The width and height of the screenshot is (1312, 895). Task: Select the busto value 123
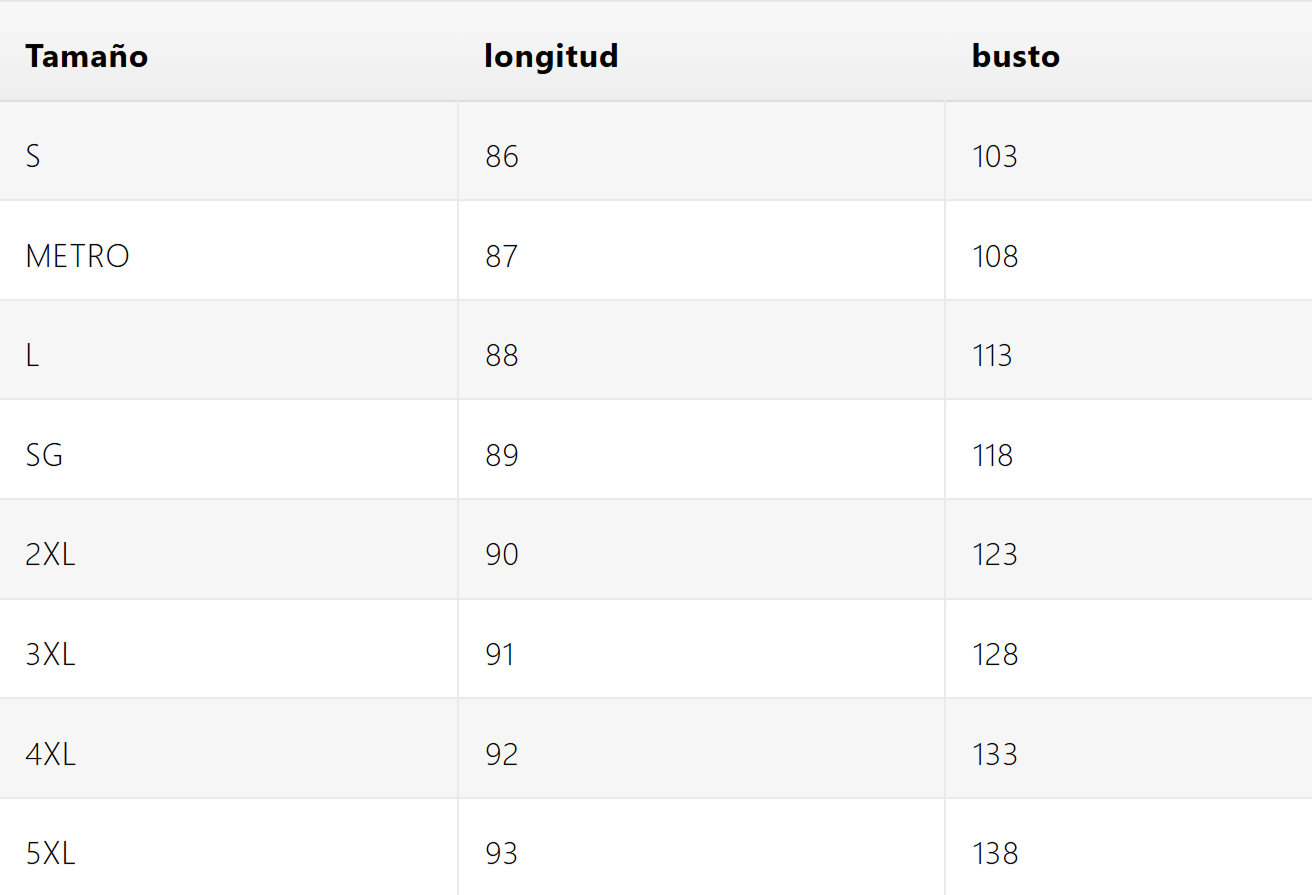(x=994, y=554)
